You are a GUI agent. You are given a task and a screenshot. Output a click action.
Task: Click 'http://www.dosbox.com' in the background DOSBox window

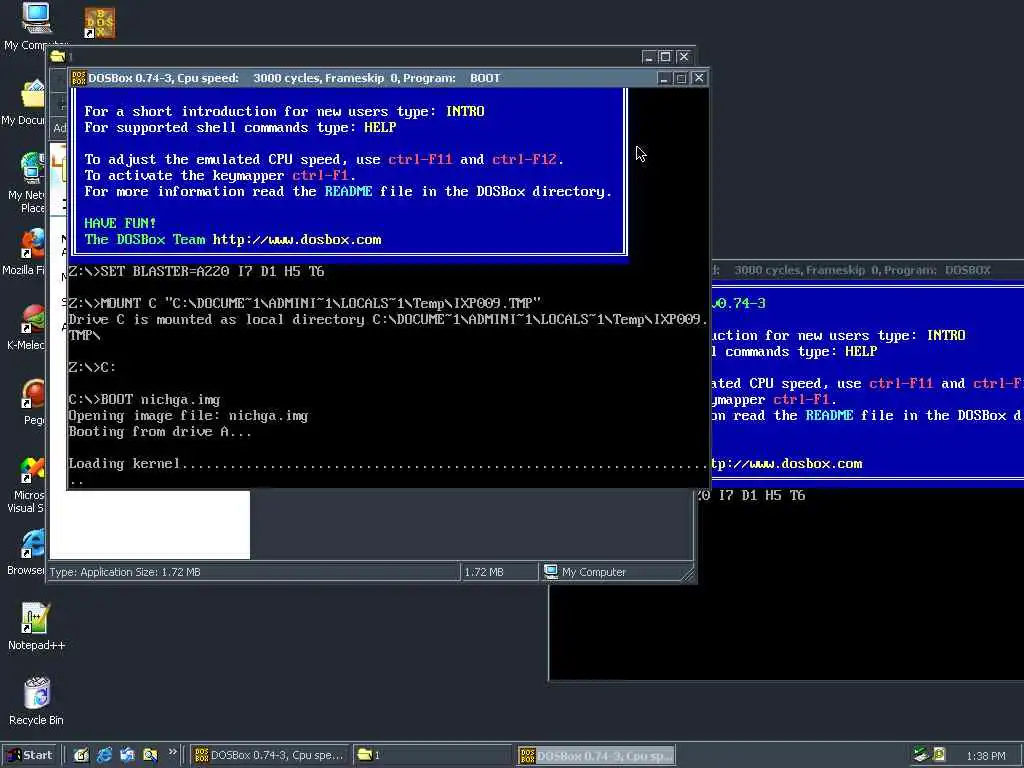787,464
